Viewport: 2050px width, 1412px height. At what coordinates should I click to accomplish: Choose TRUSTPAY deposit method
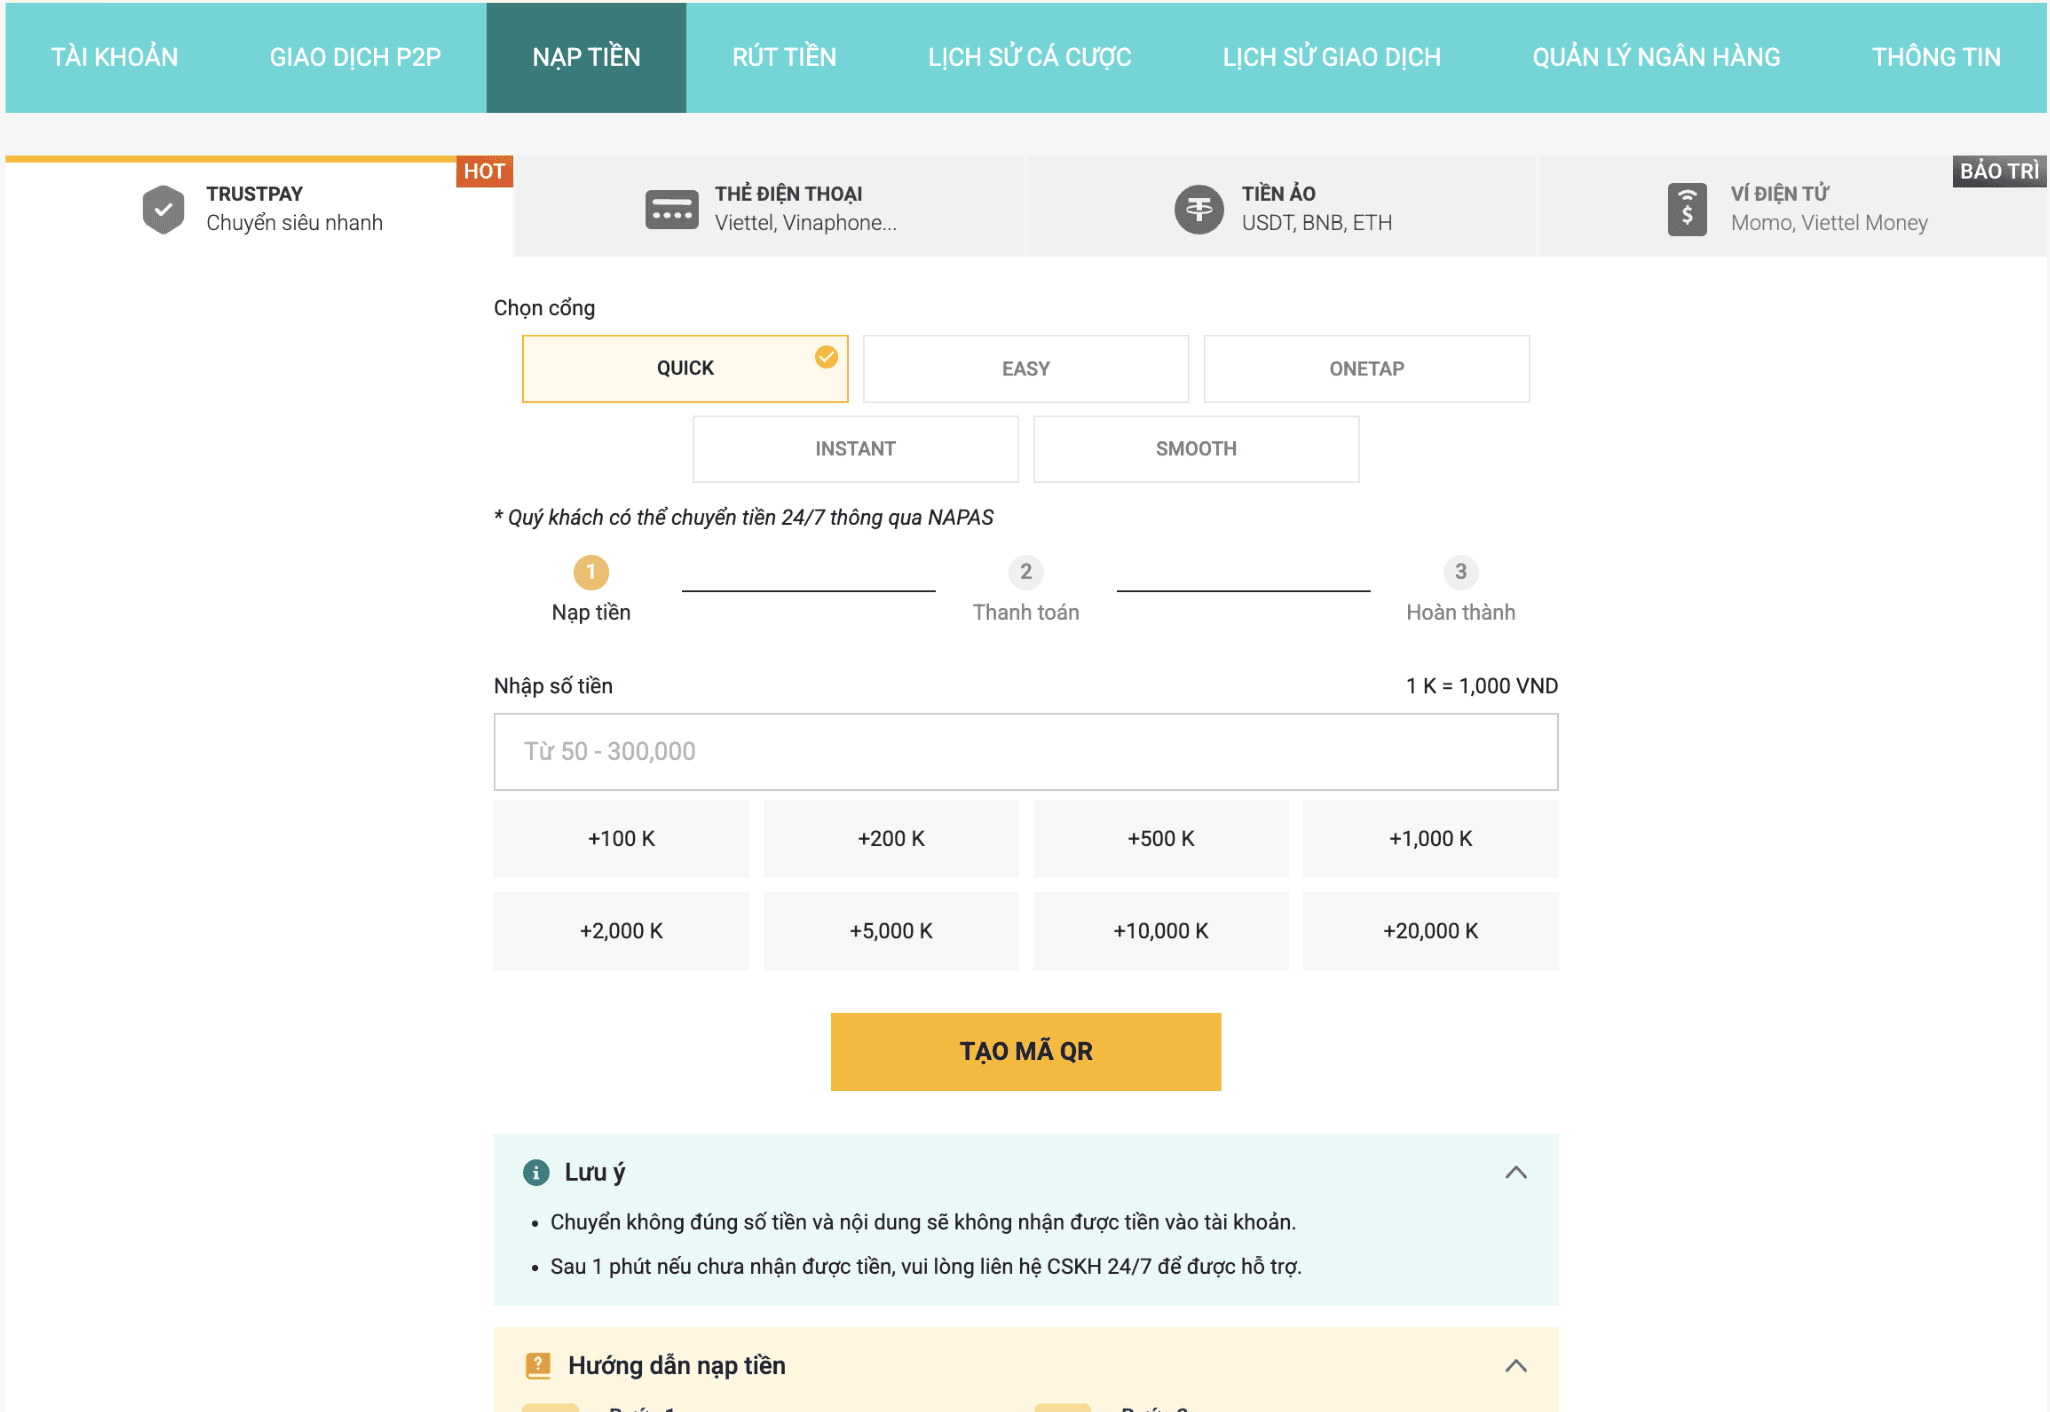point(260,209)
